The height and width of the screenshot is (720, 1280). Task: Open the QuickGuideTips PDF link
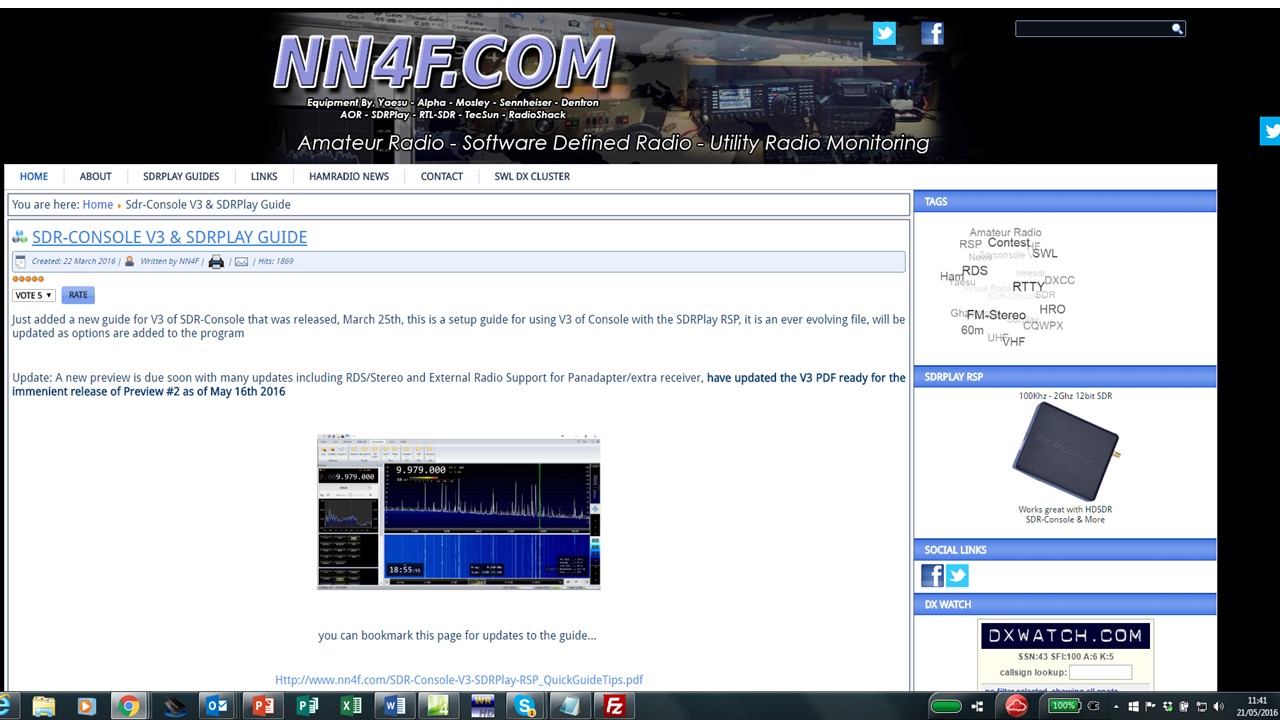coord(459,680)
